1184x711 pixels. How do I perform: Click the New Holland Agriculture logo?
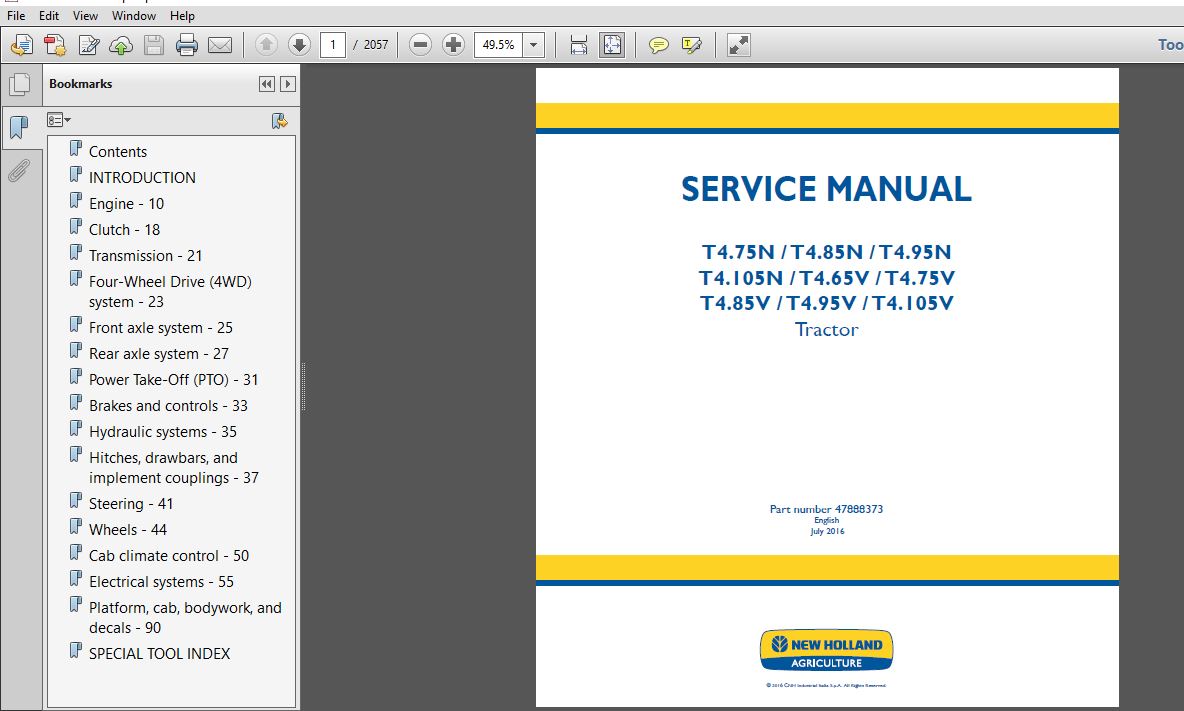click(826, 650)
